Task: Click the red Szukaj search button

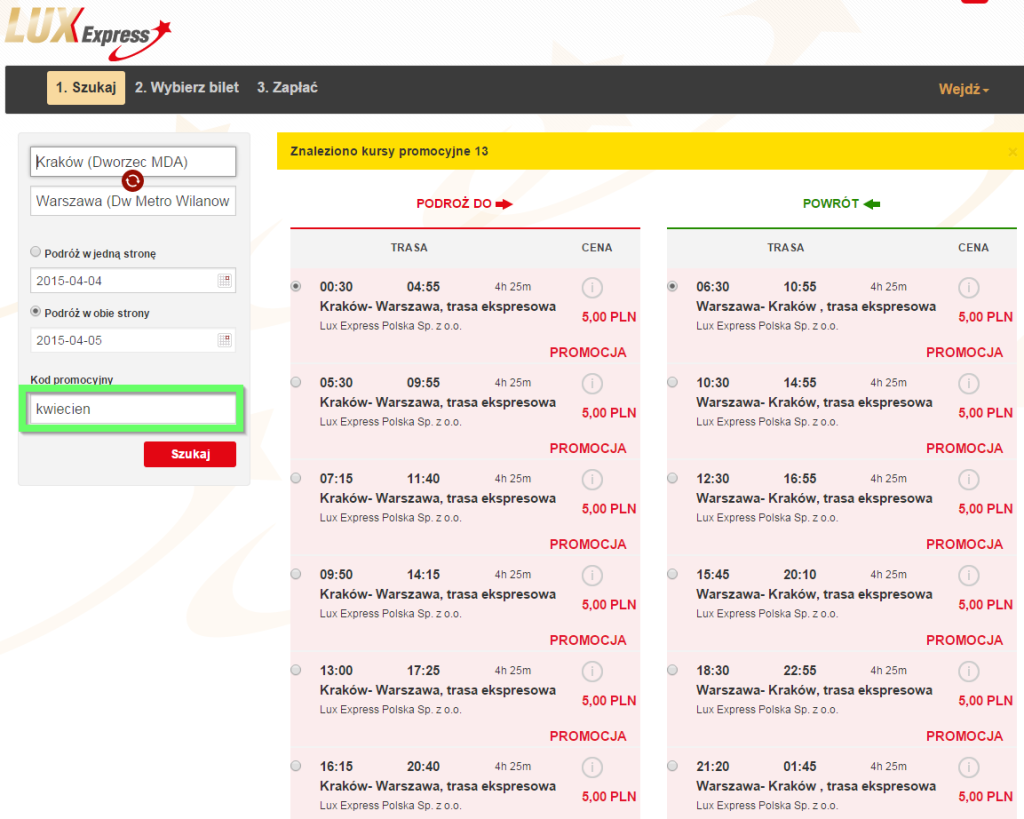Action: (x=190, y=454)
